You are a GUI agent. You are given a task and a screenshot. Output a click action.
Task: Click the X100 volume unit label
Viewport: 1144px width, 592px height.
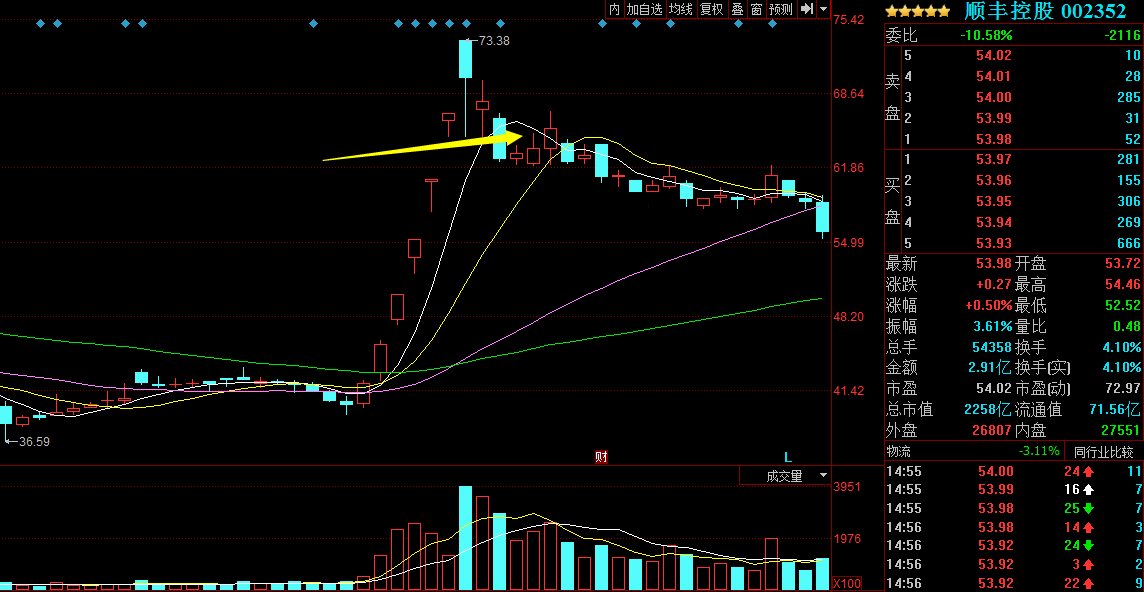(848, 583)
